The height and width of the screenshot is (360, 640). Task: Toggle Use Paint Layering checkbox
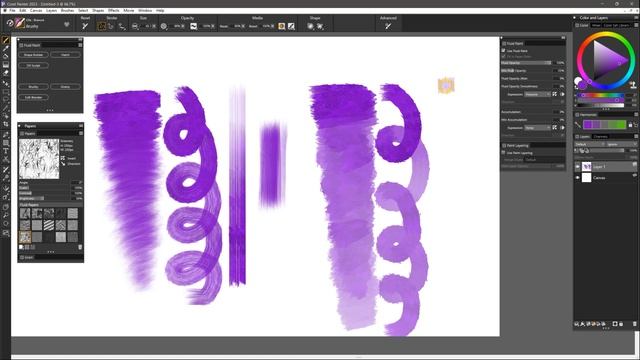tap(504, 153)
